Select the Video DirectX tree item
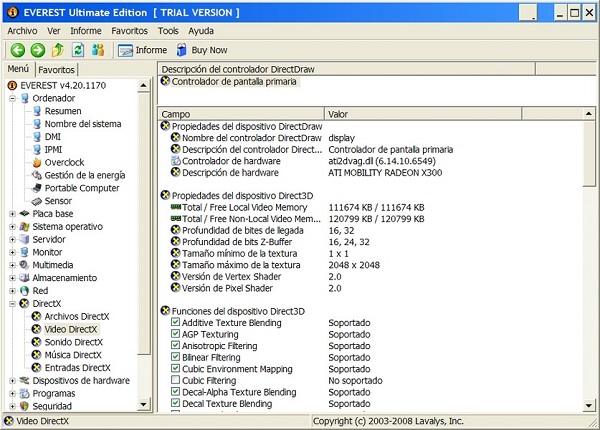Image resolution: width=600 pixels, height=430 pixels. pos(71,329)
